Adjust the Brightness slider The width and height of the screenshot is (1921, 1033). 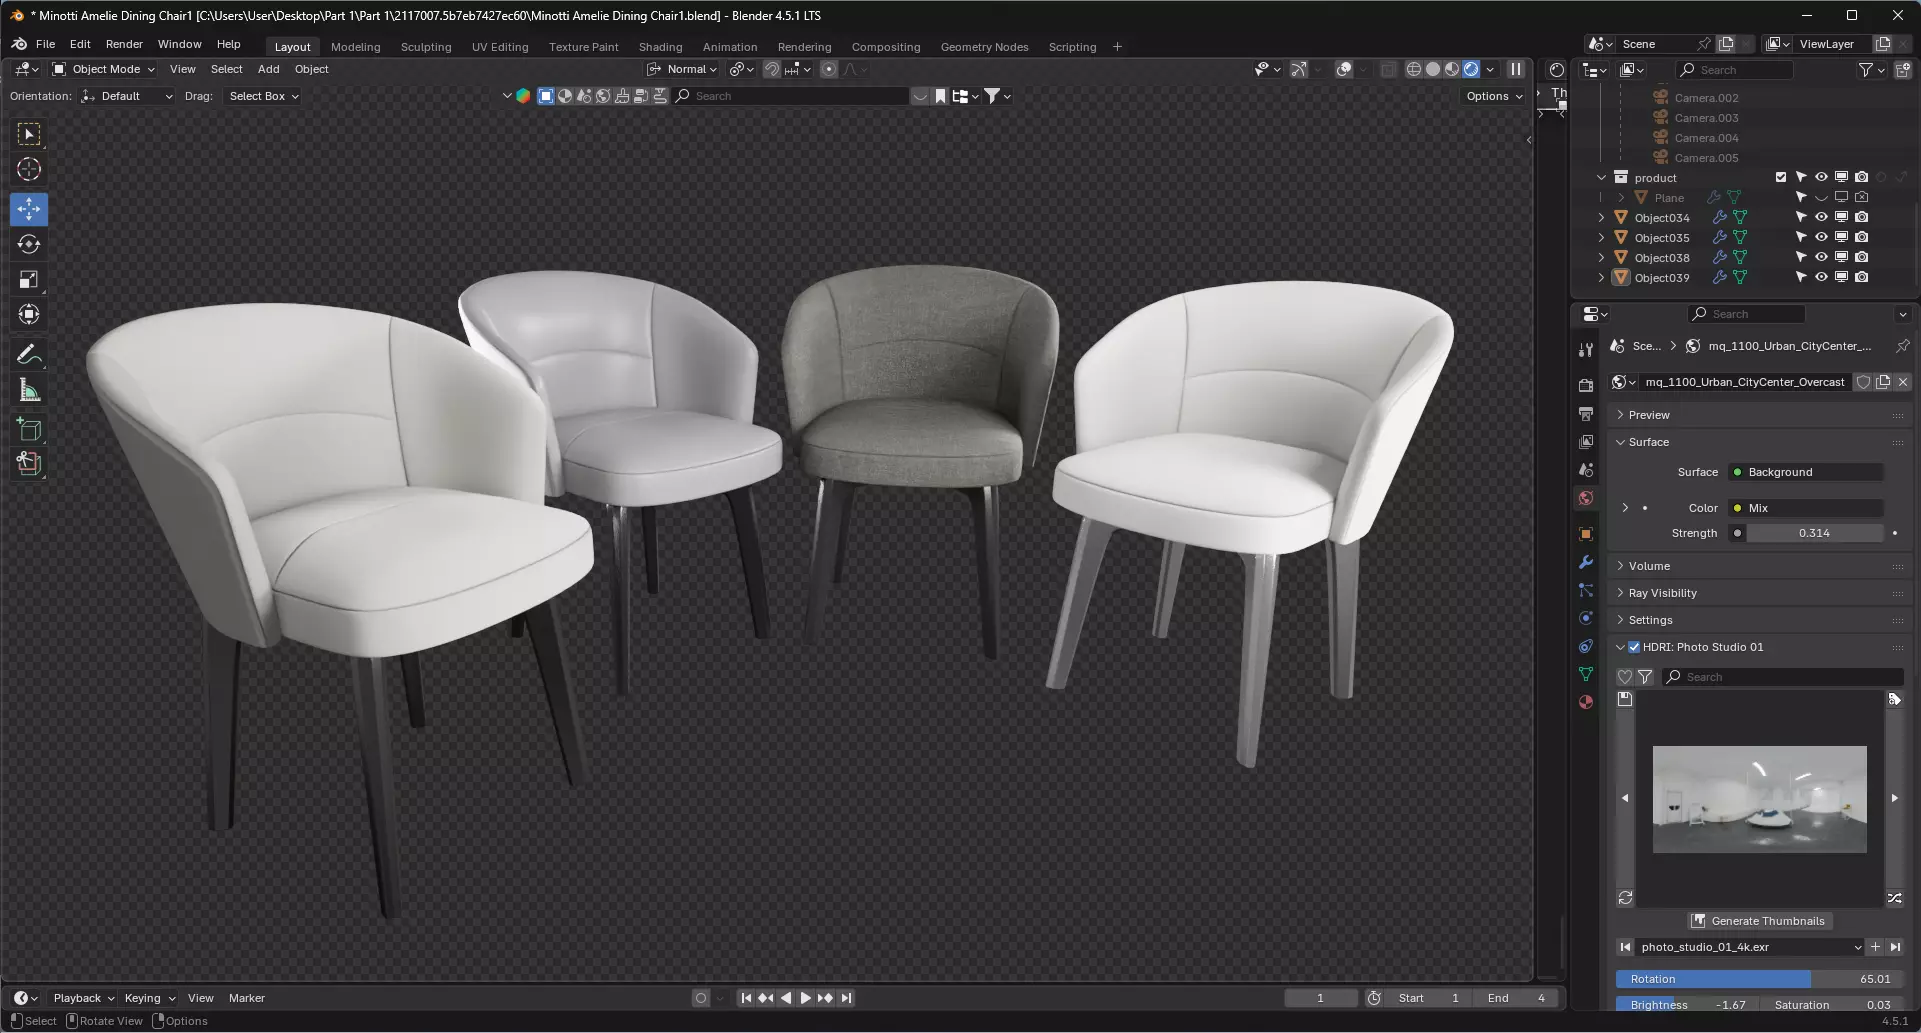tap(1687, 1005)
